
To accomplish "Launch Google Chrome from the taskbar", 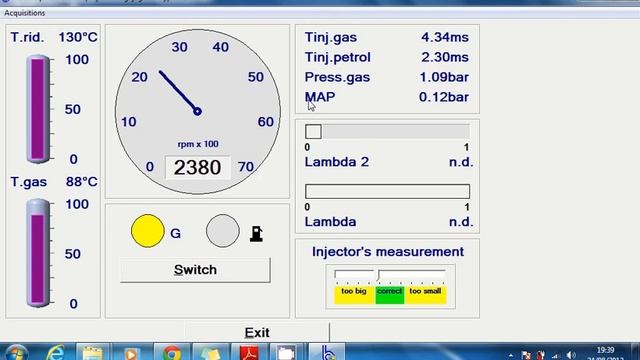I will coord(172,353).
